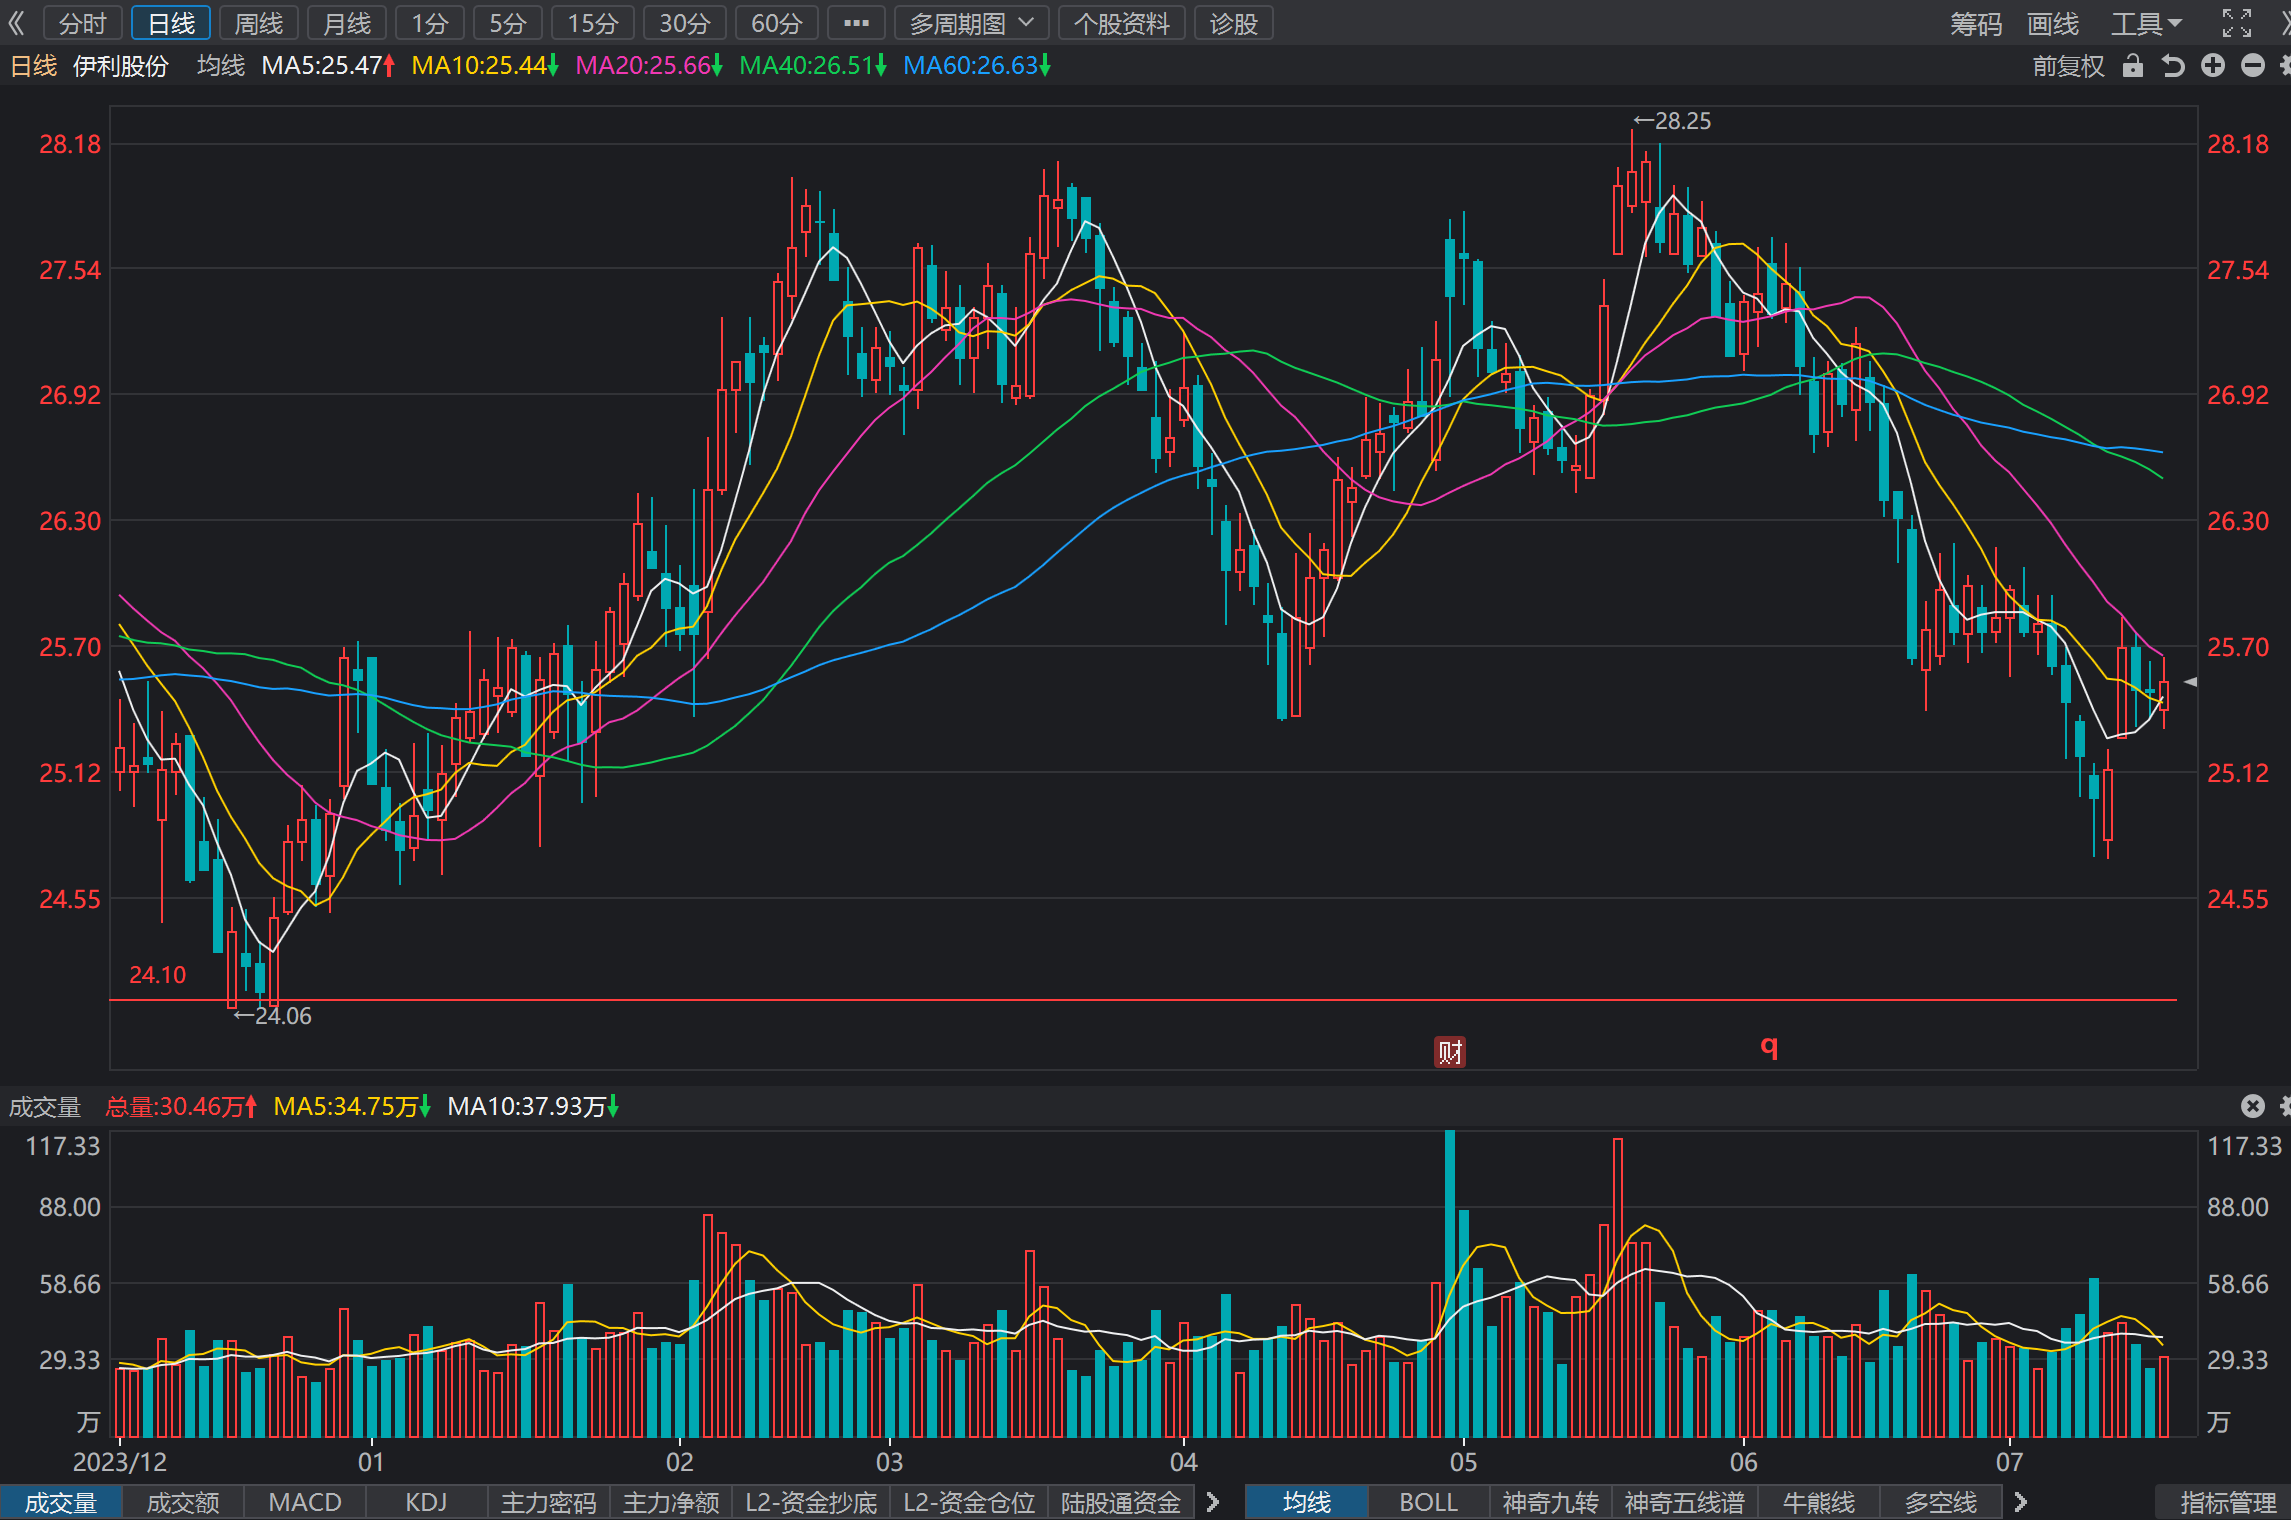
Task: Click the undo arrow icon in chart header
Action: click(x=2172, y=66)
